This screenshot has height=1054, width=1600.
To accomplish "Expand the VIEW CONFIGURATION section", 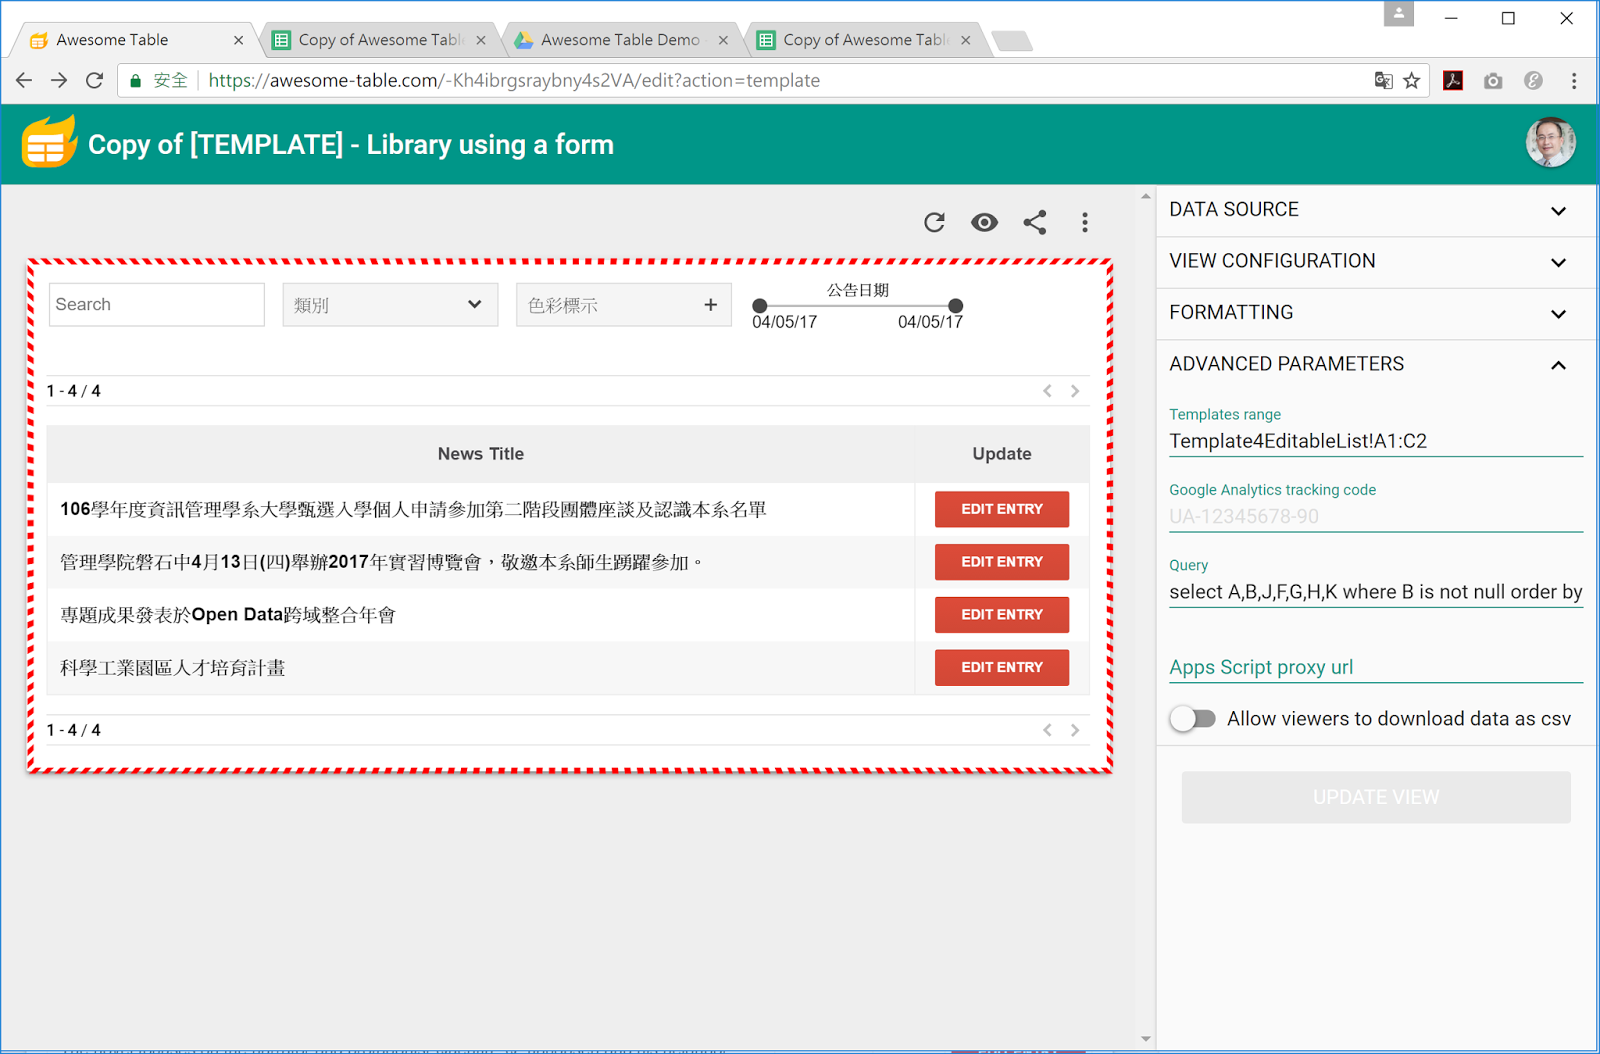I will [1376, 262].
